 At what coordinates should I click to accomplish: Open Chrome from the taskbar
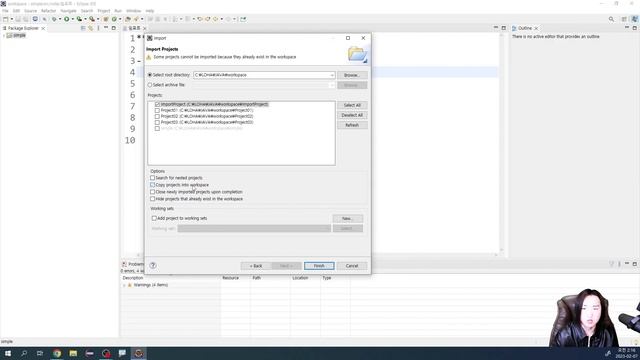[x=57, y=353]
